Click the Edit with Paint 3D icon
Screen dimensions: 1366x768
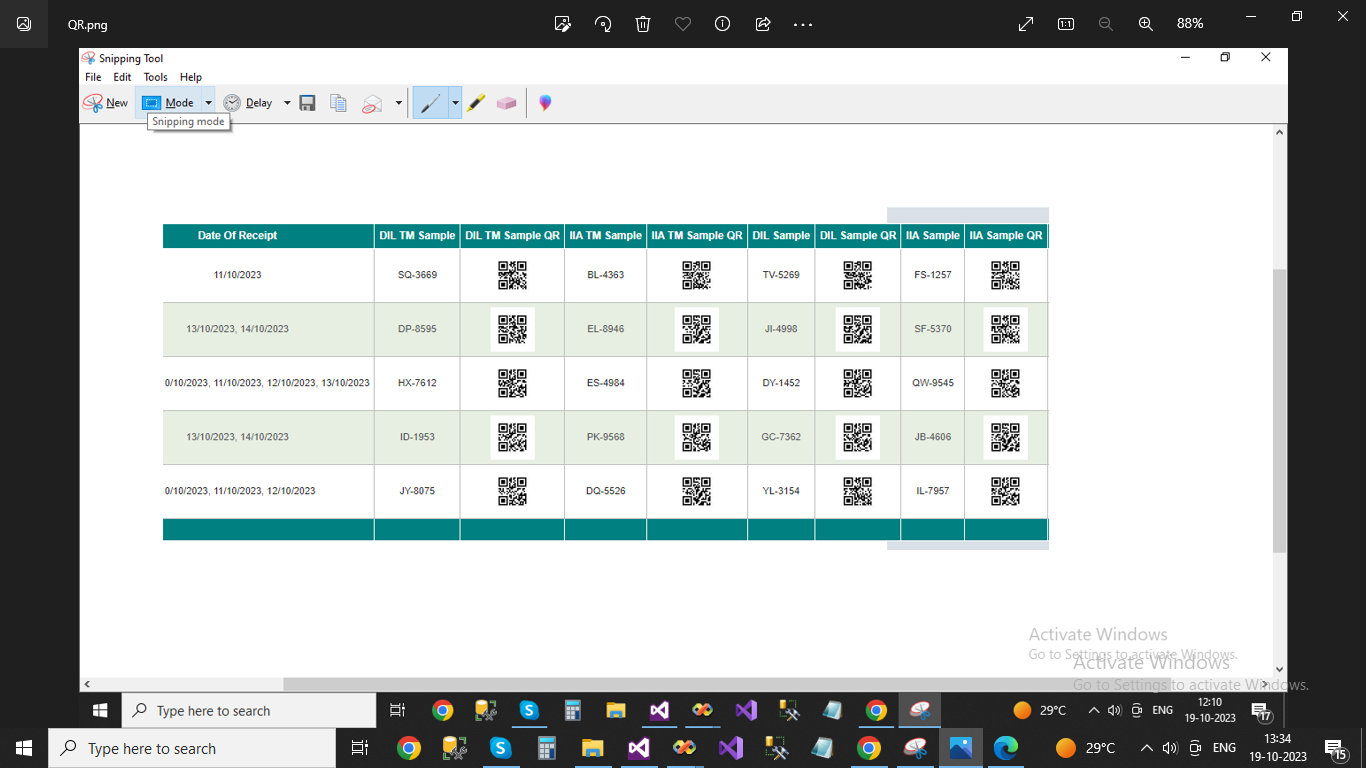click(545, 103)
